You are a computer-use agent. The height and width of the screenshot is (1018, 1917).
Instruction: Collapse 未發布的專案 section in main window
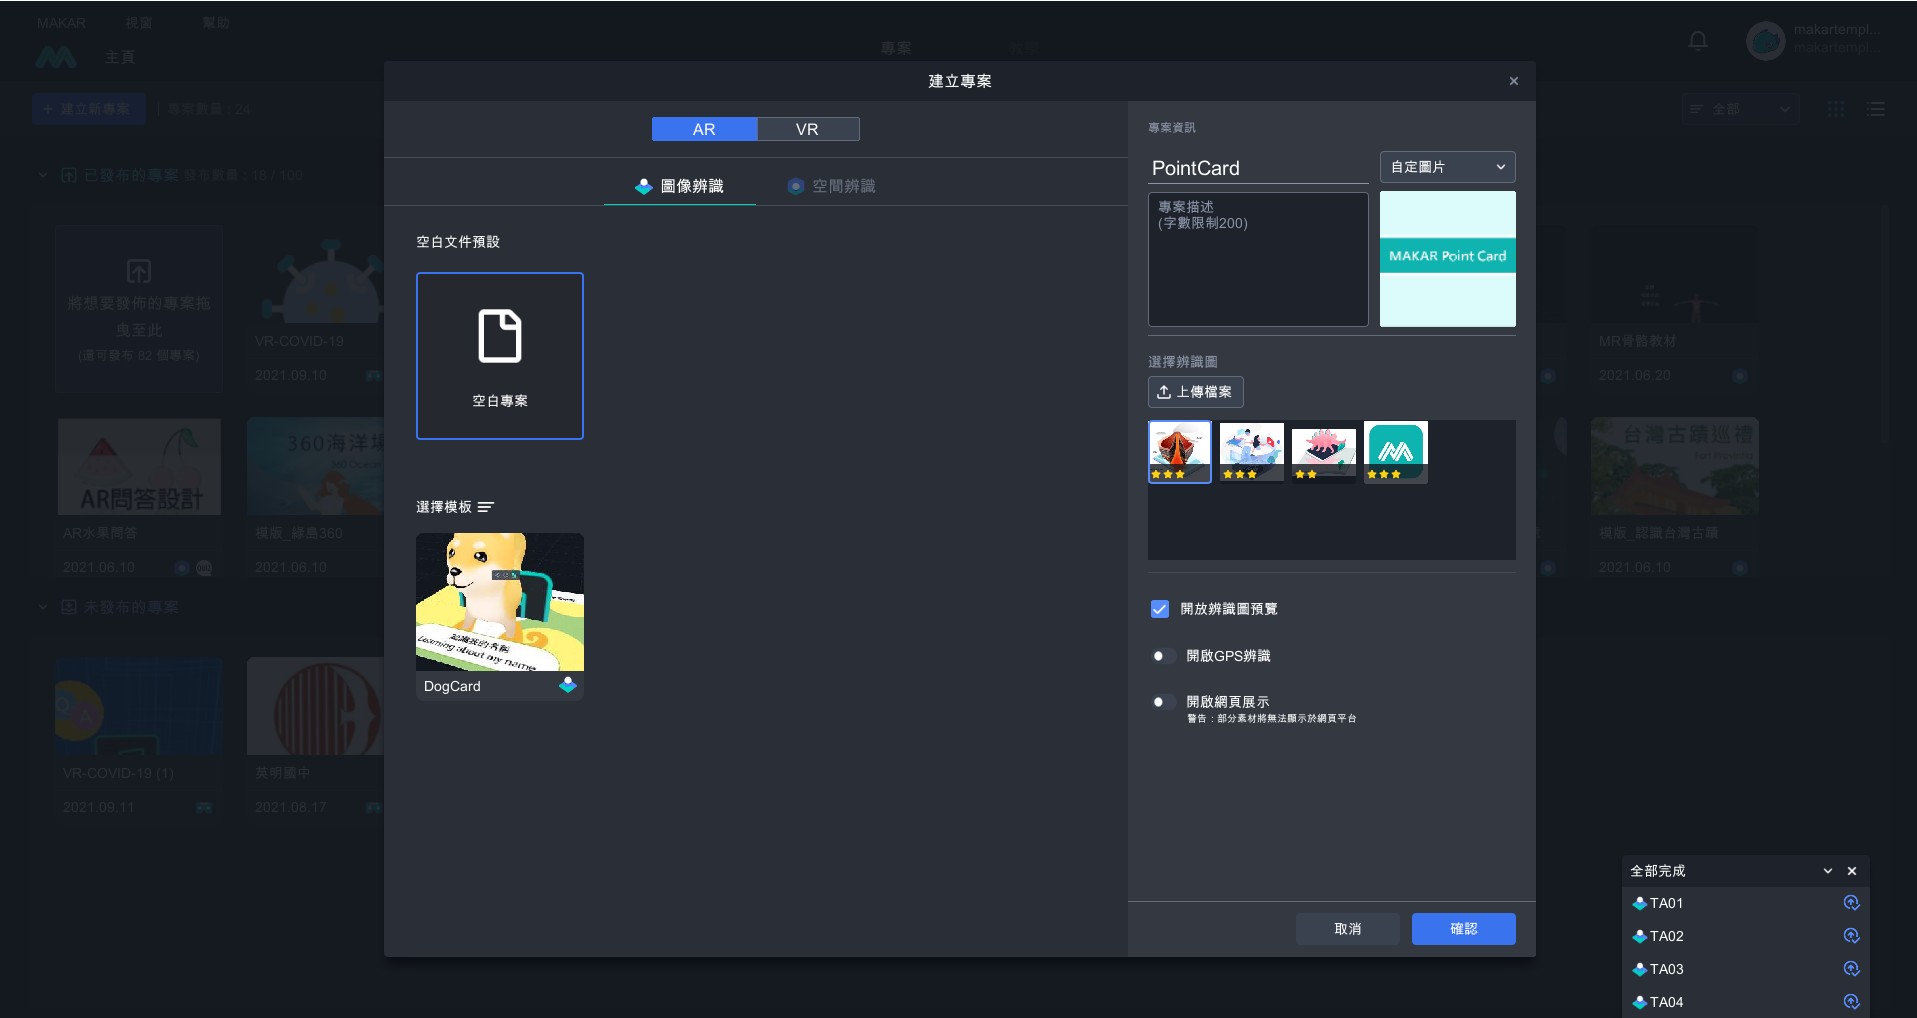(x=43, y=607)
